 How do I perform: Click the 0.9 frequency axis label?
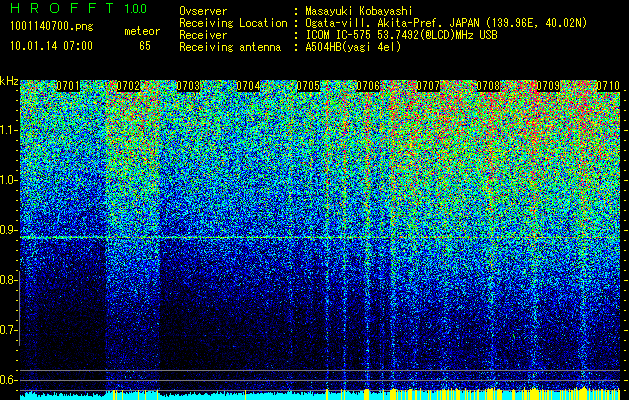pyautogui.click(x=8, y=230)
